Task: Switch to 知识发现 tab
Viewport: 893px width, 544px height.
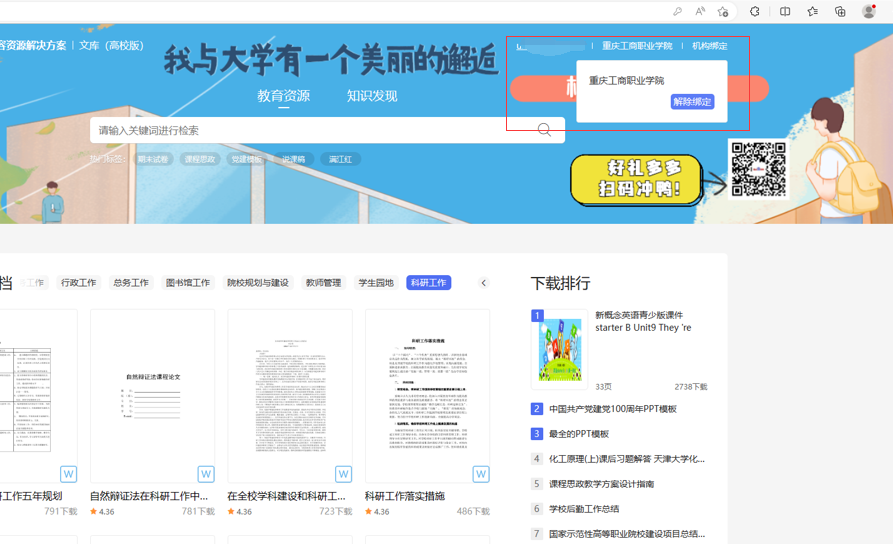Action: pos(372,96)
